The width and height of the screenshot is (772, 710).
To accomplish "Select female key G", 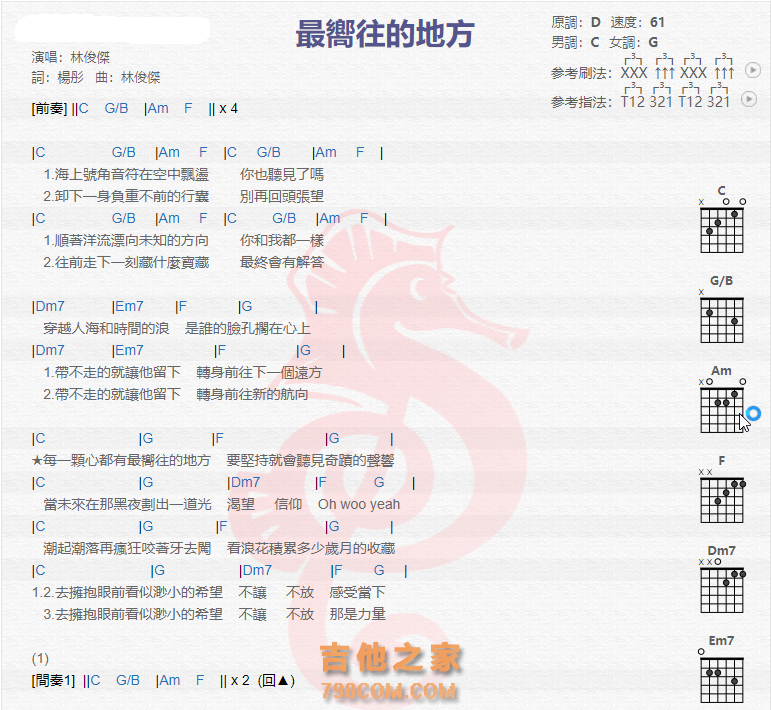I will click(653, 42).
